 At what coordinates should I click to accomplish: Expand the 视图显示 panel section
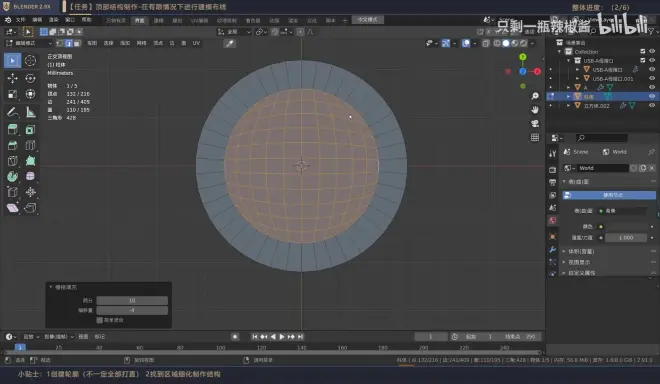pyautogui.click(x=579, y=262)
